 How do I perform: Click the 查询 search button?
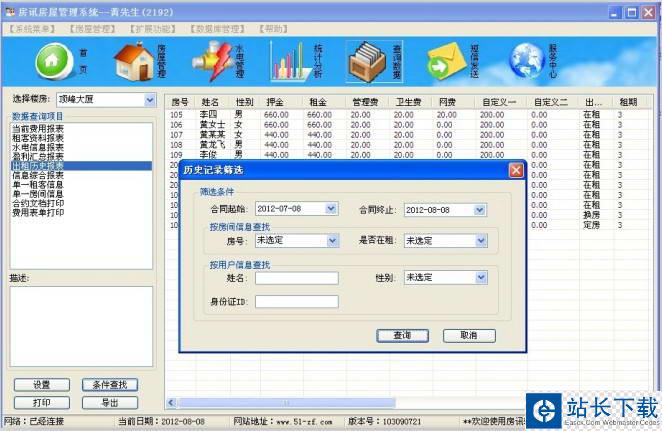(402, 335)
